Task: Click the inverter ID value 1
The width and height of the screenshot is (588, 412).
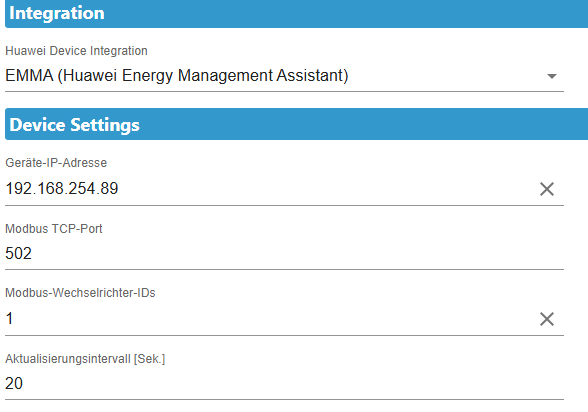Action: tap(9, 319)
